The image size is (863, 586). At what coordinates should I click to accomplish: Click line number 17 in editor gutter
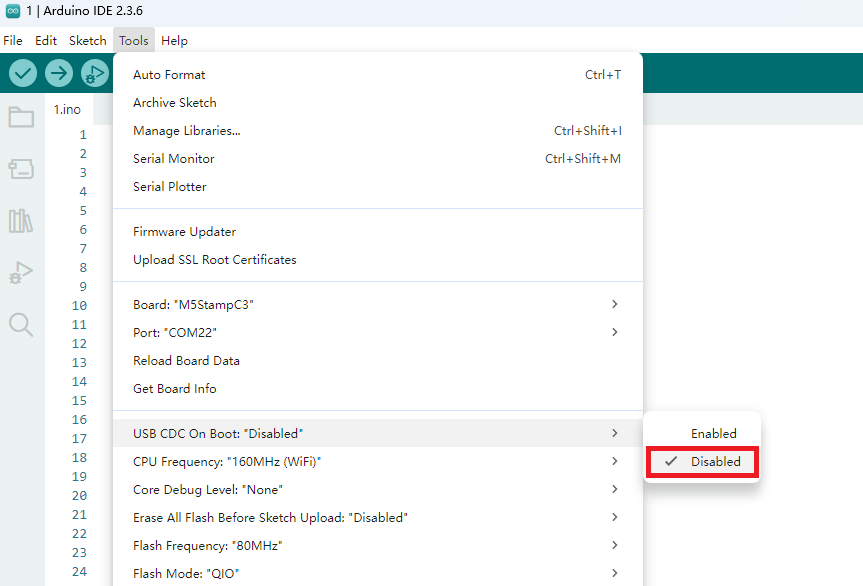pos(79,439)
